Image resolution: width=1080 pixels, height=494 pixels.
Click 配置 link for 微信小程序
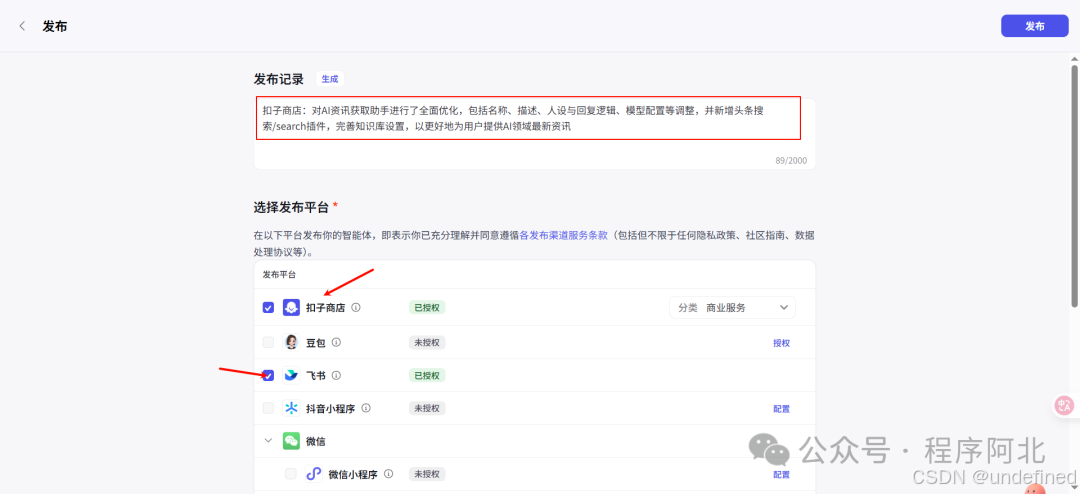(x=781, y=475)
